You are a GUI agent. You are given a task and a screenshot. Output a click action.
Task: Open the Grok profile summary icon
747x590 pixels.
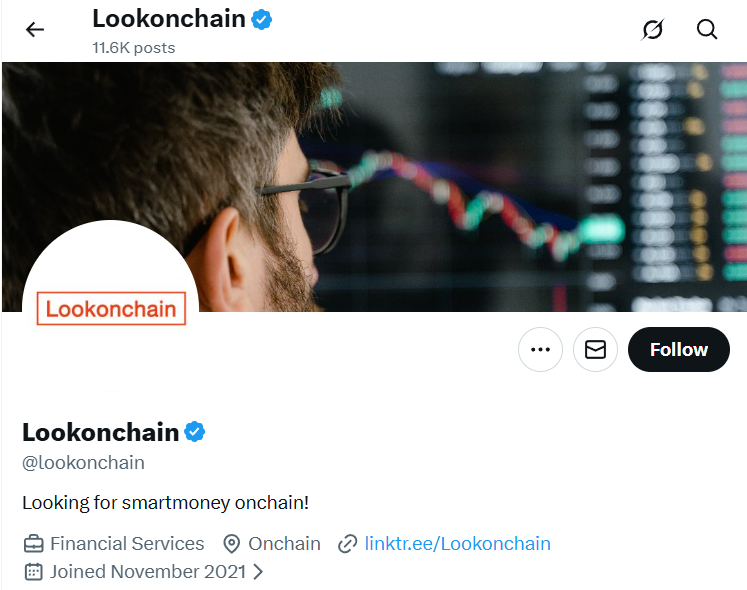pos(652,30)
